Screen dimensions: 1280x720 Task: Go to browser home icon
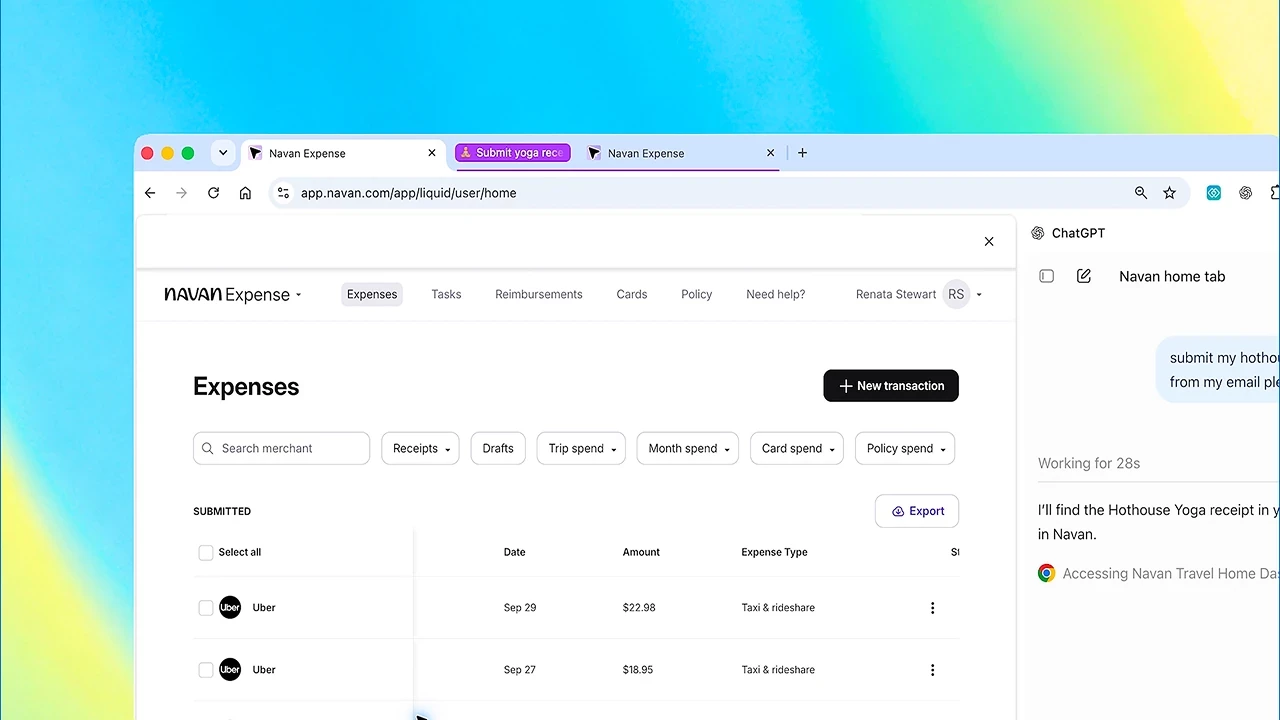pyautogui.click(x=245, y=193)
